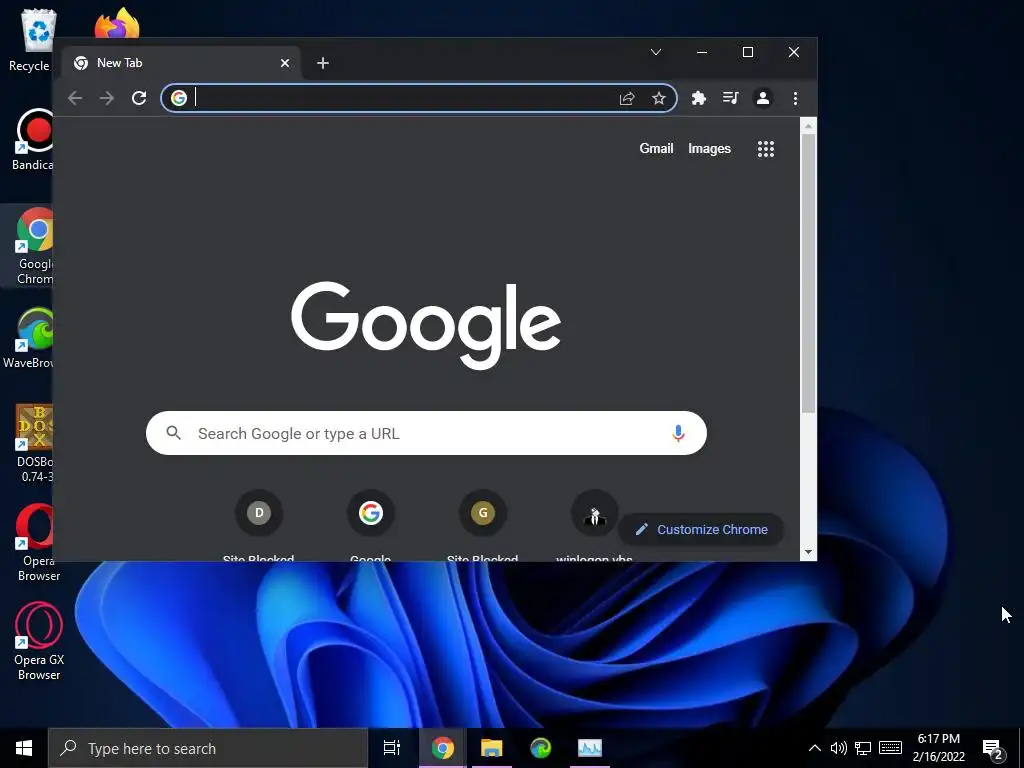Click the magnifier icon in search box
The image size is (1024, 768).
point(173,432)
